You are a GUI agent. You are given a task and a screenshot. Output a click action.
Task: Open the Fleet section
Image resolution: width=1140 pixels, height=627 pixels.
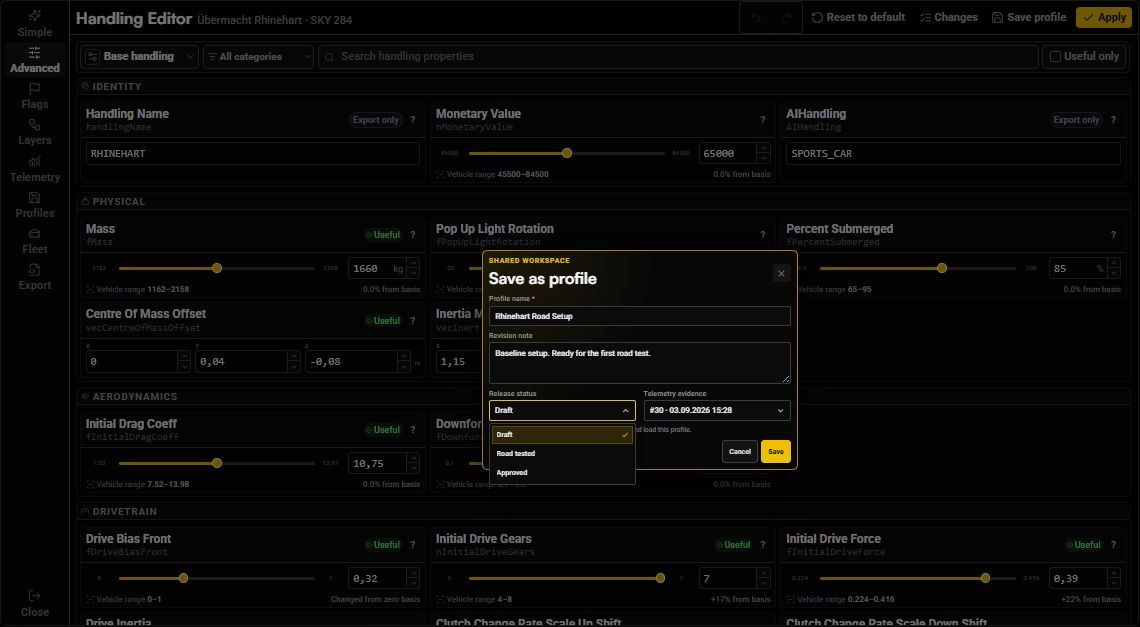(35, 241)
